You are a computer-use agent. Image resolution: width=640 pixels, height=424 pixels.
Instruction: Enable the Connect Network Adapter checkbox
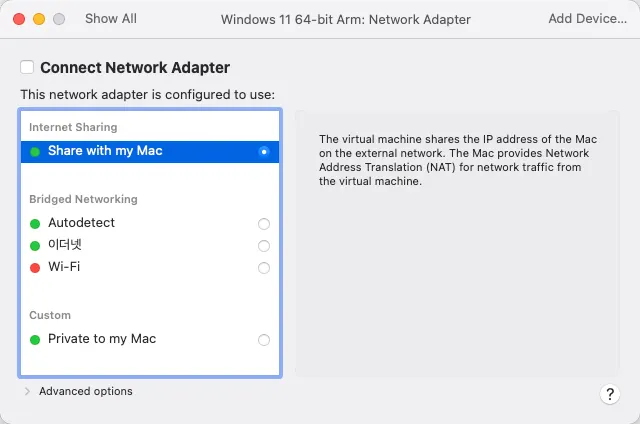coord(28,68)
